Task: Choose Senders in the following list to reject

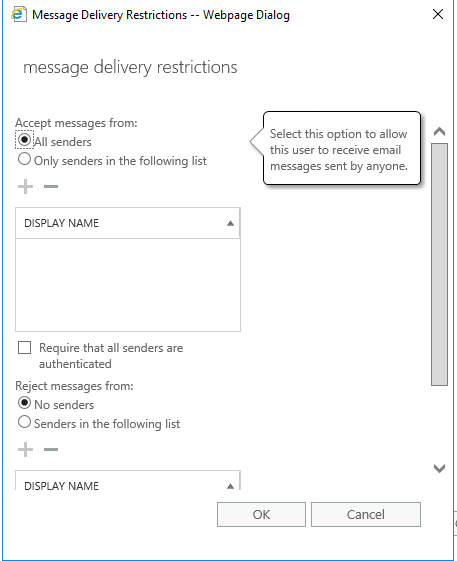Action: pos(24,422)
